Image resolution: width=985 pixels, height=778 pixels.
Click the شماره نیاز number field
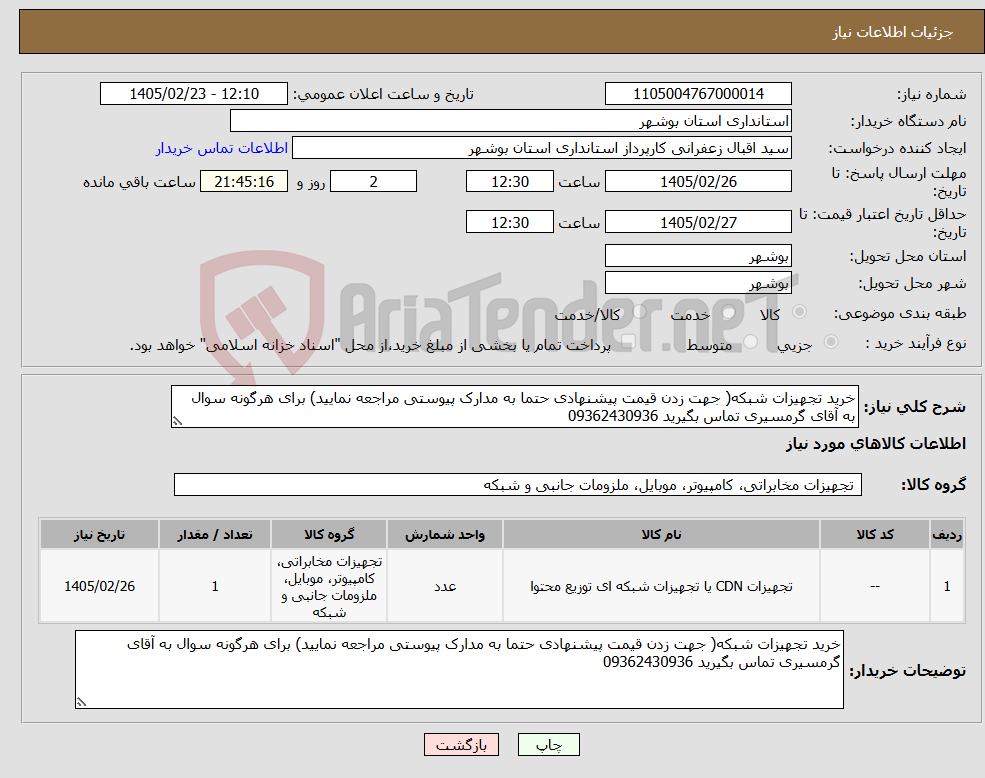point(698,94)
